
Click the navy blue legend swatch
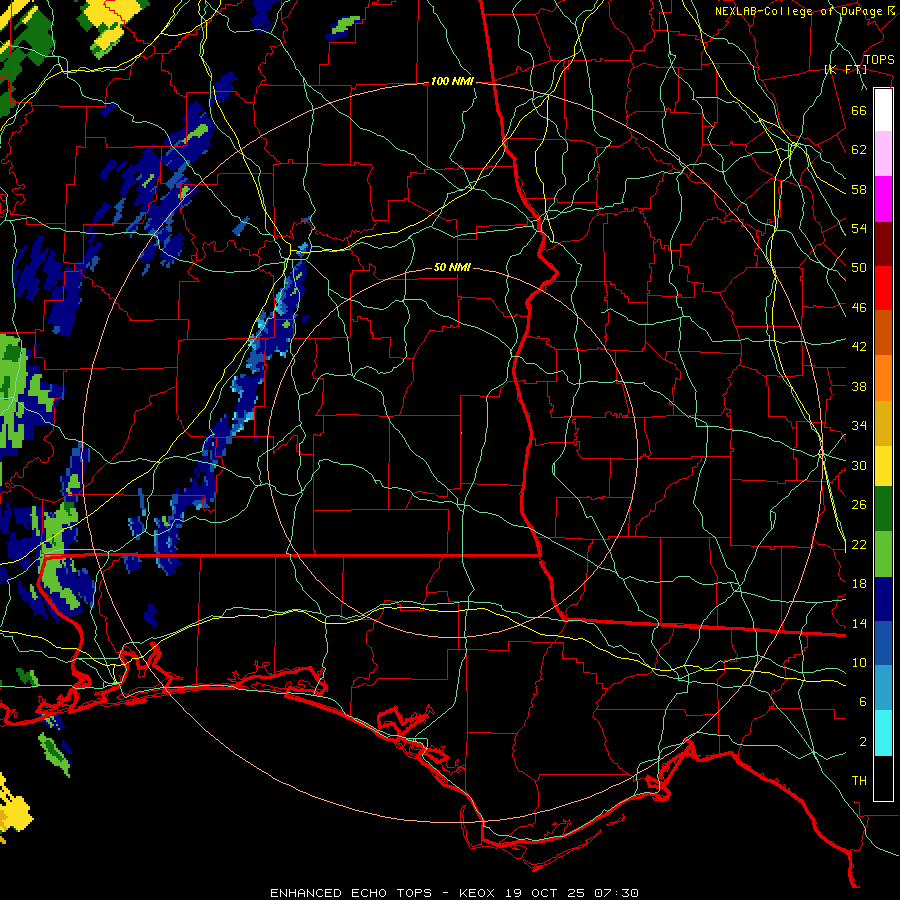[x=883, y=599]
